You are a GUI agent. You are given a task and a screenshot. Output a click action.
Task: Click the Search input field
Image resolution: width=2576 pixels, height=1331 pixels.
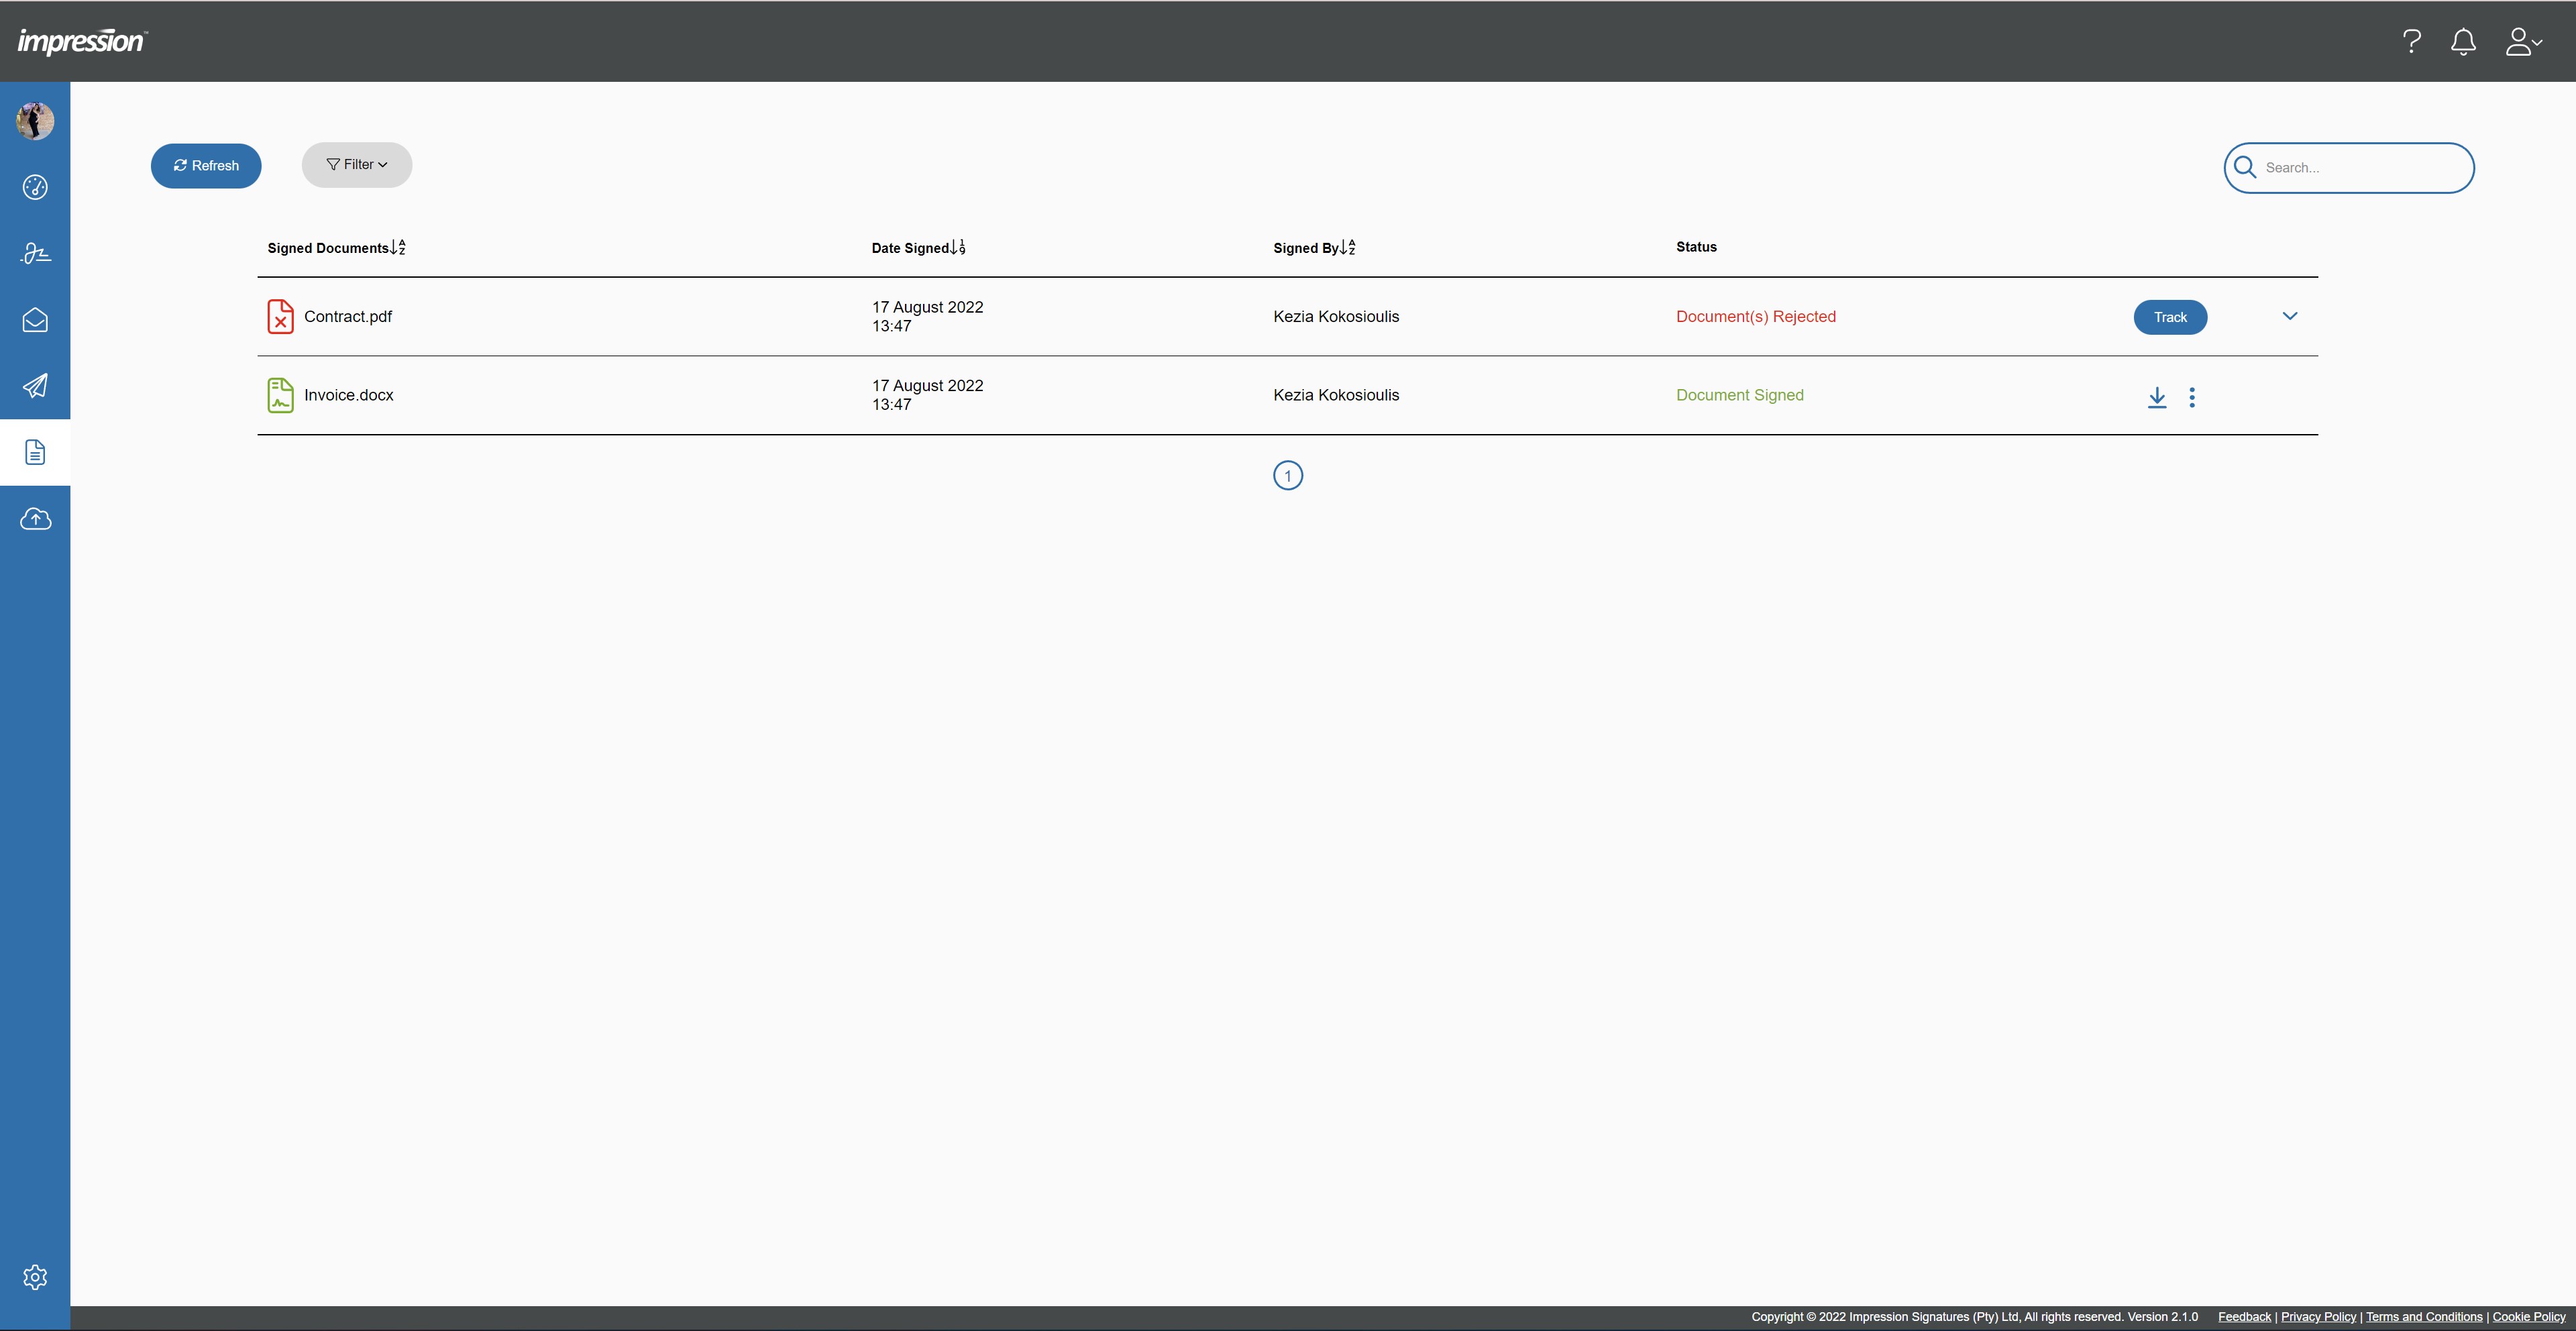pyautogui.click(x=2360, y=168)
